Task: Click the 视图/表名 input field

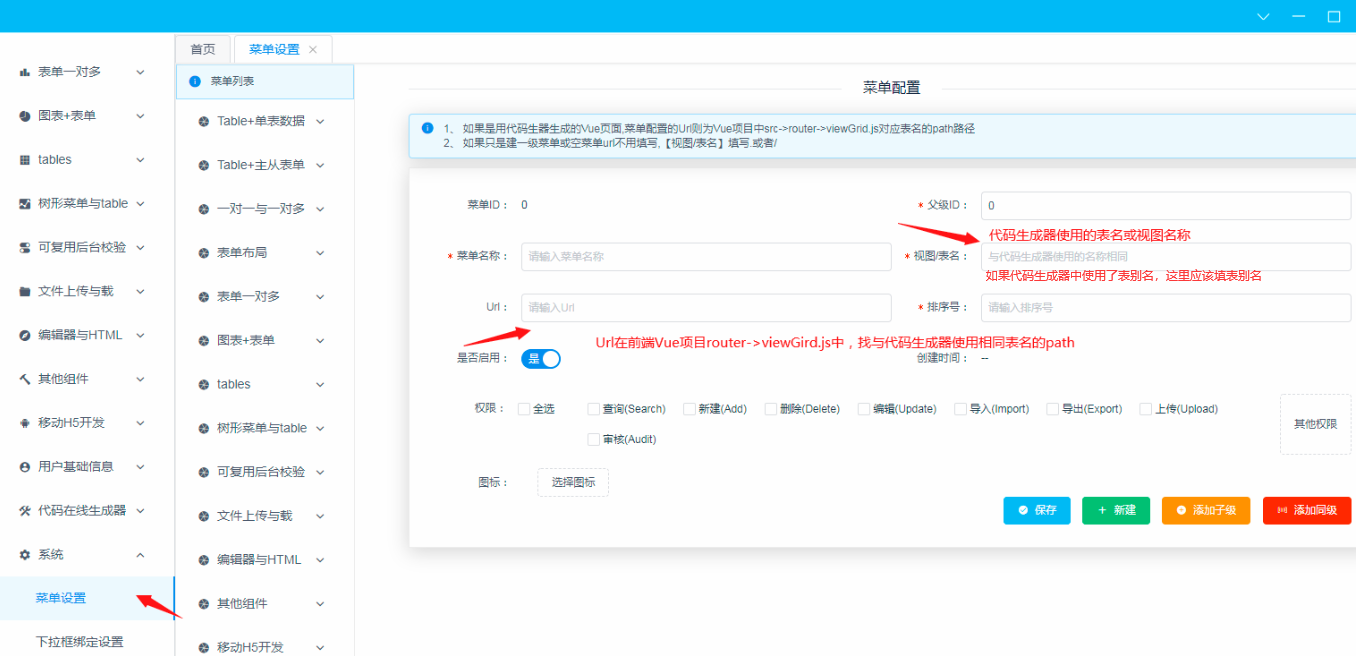Action: [x=1166, y=256]
